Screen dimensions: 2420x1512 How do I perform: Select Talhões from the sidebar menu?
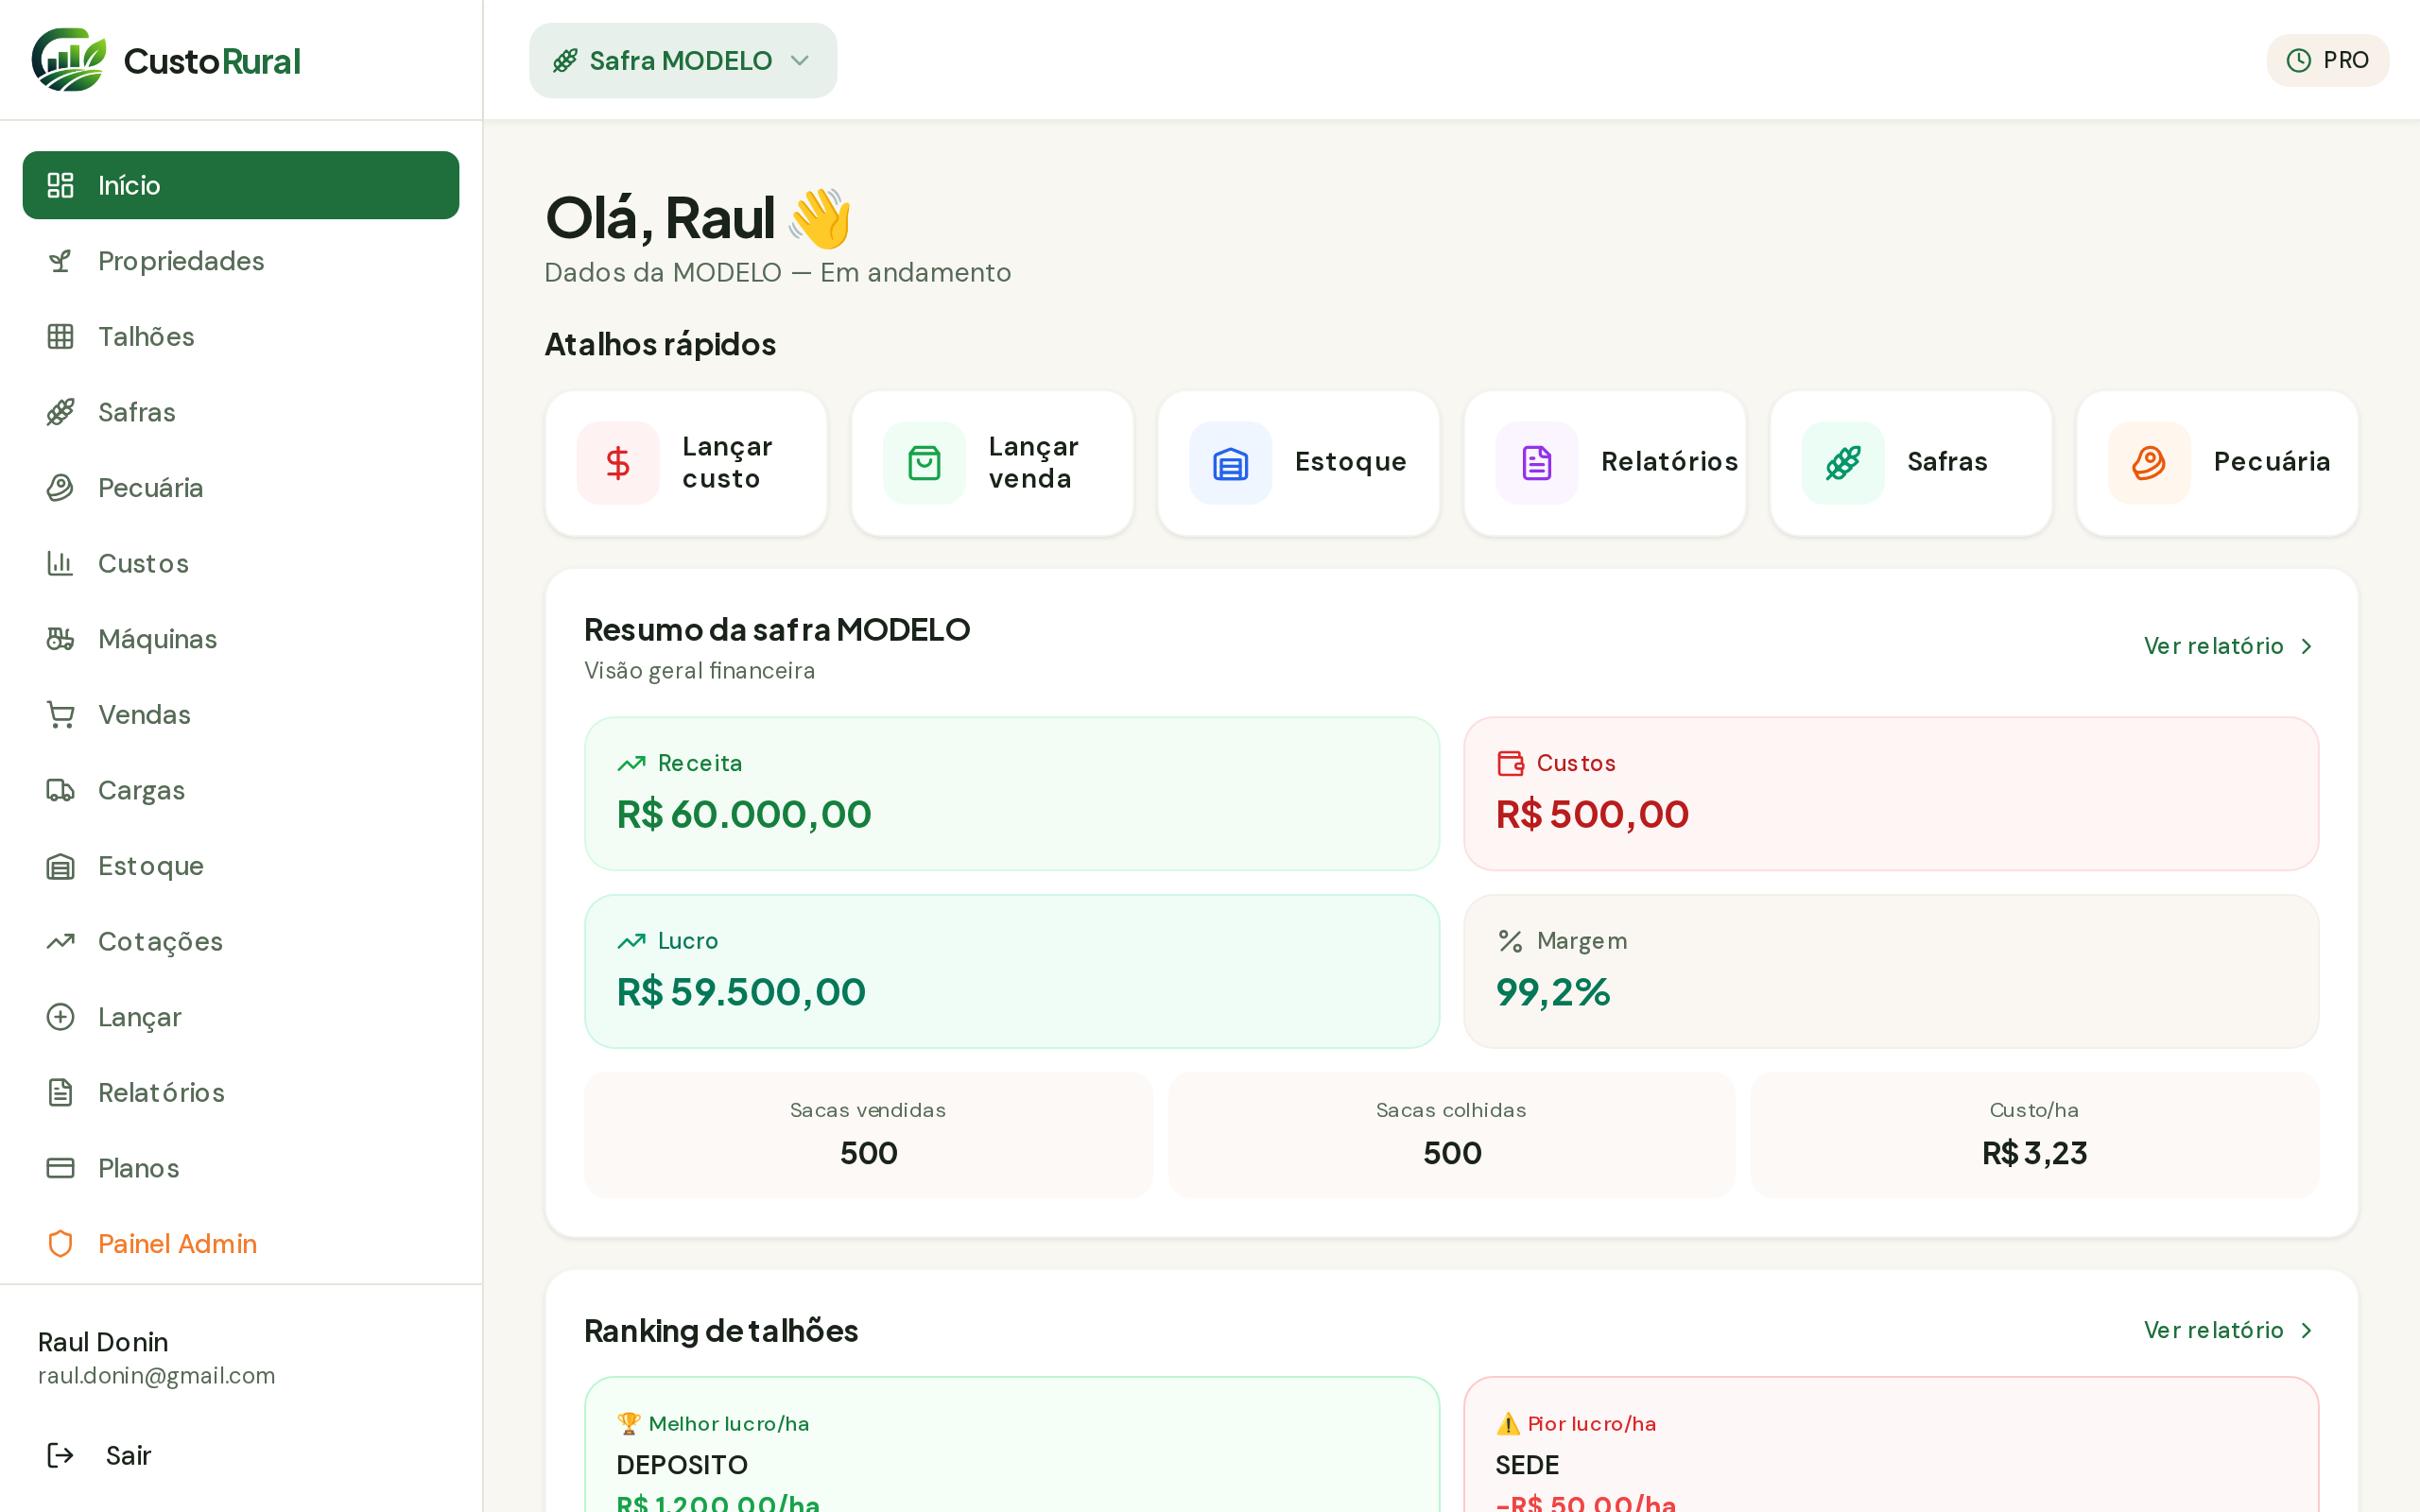coord(241,336)
